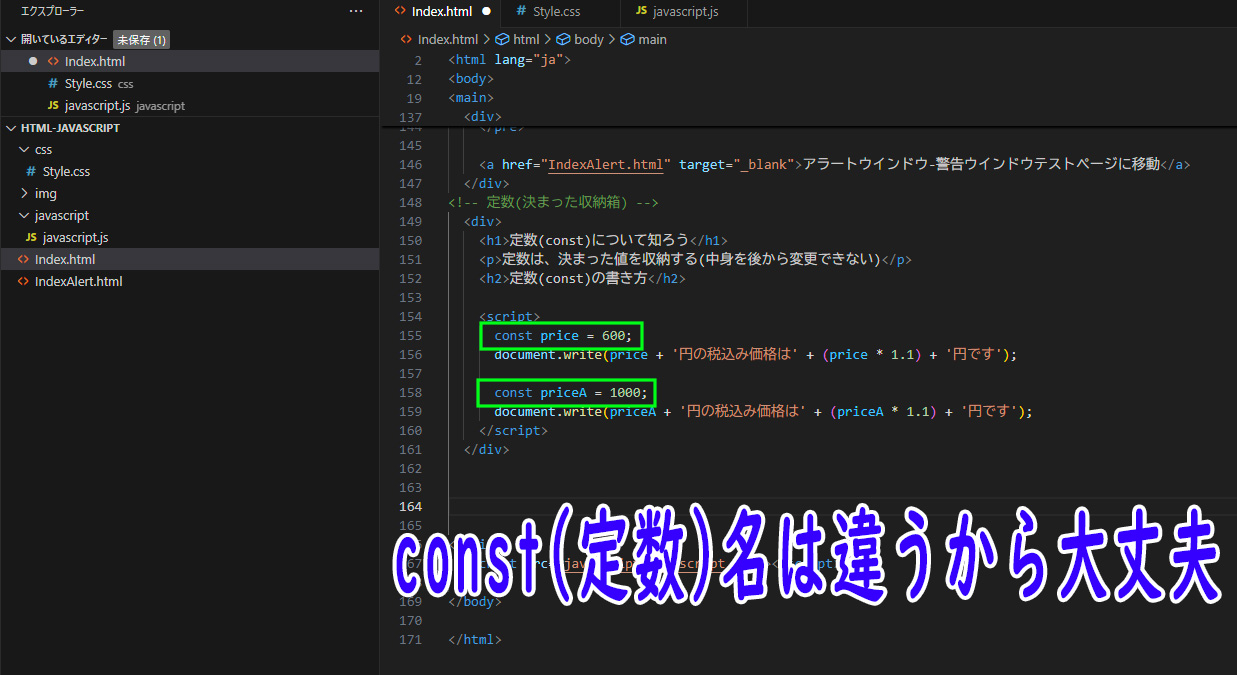Open the Explorer more actions ellipsis
Viewport: 1237px width, 675px height.
356,11
